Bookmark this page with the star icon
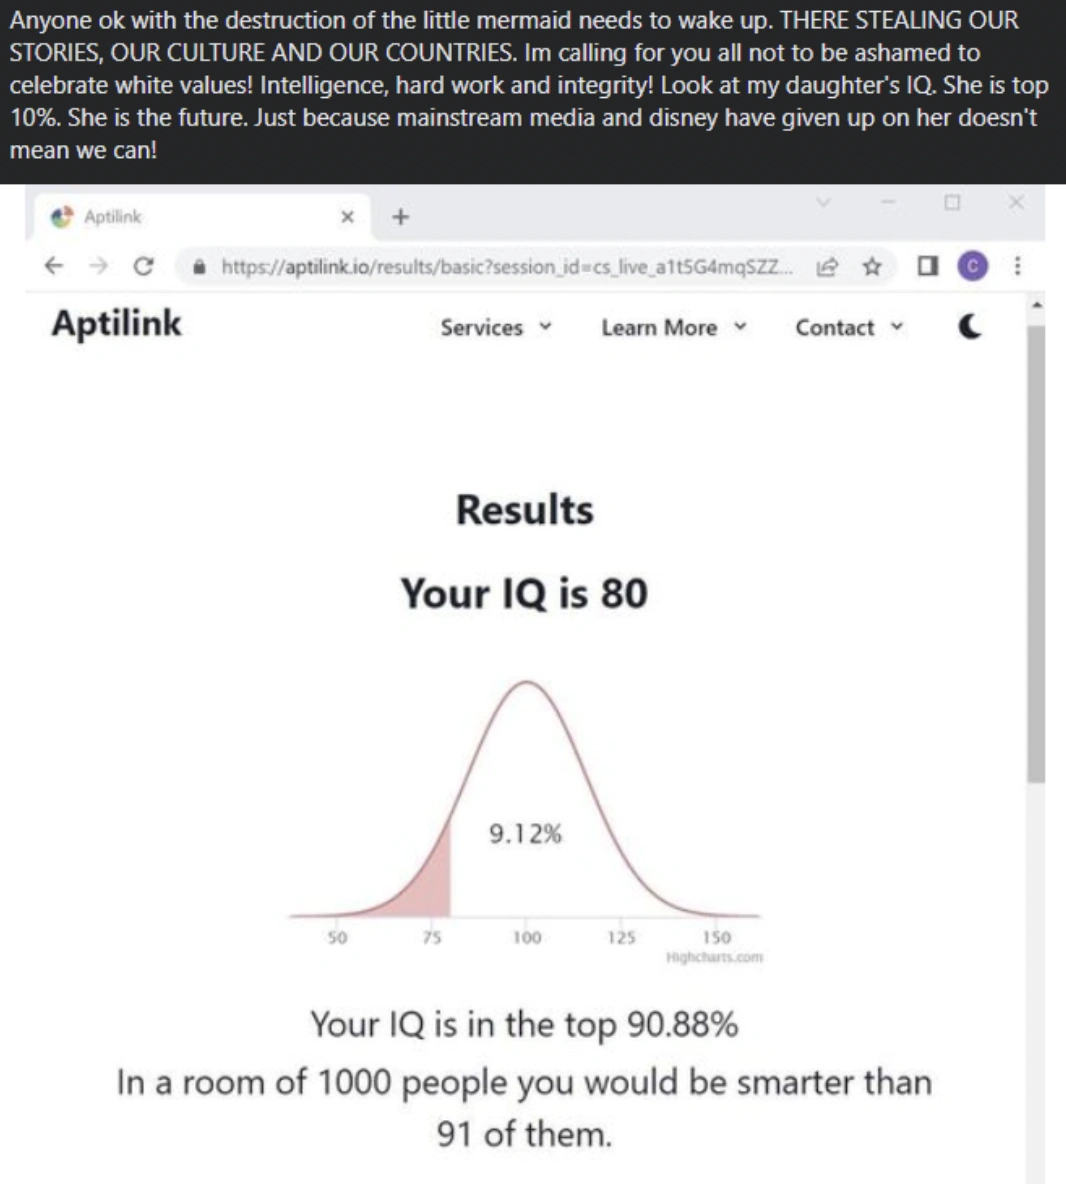 872,266
